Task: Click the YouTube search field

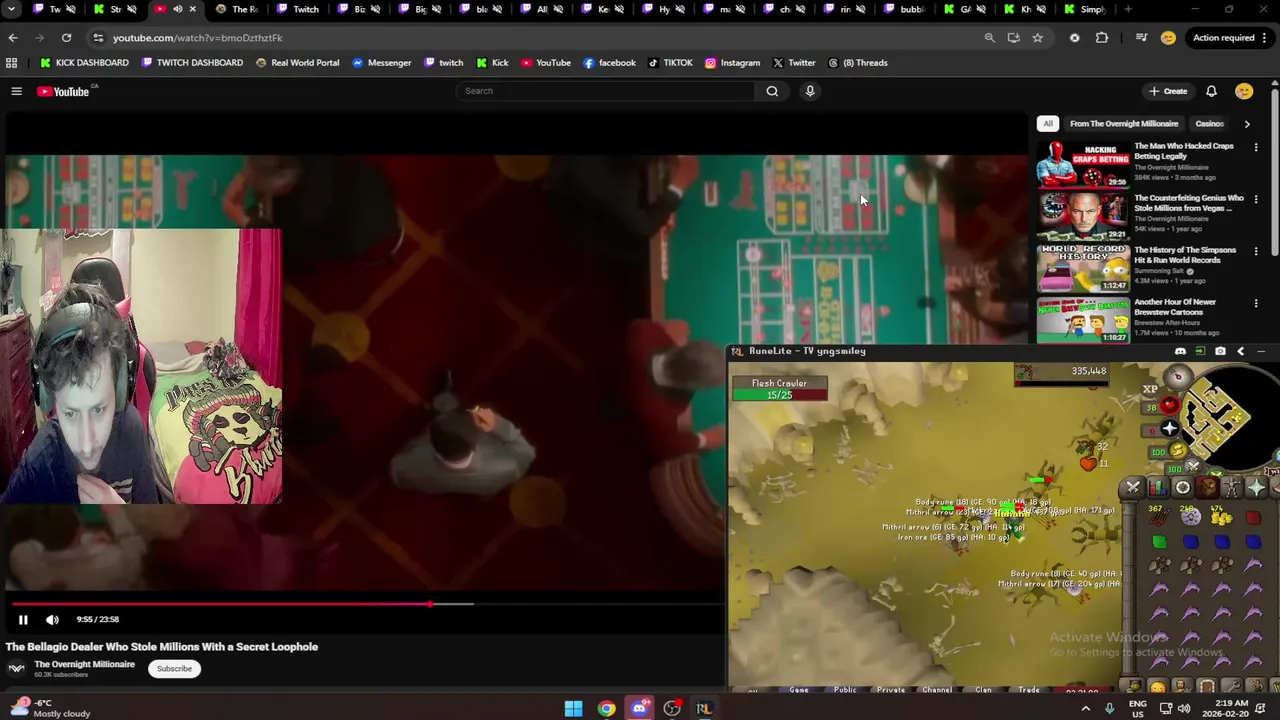Action: point(608,91)
